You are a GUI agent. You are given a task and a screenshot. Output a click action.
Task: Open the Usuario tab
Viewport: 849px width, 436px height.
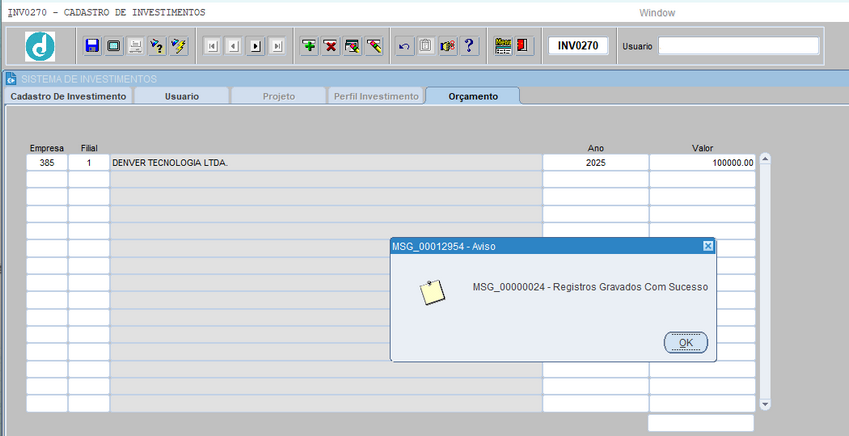click(181, 96)
